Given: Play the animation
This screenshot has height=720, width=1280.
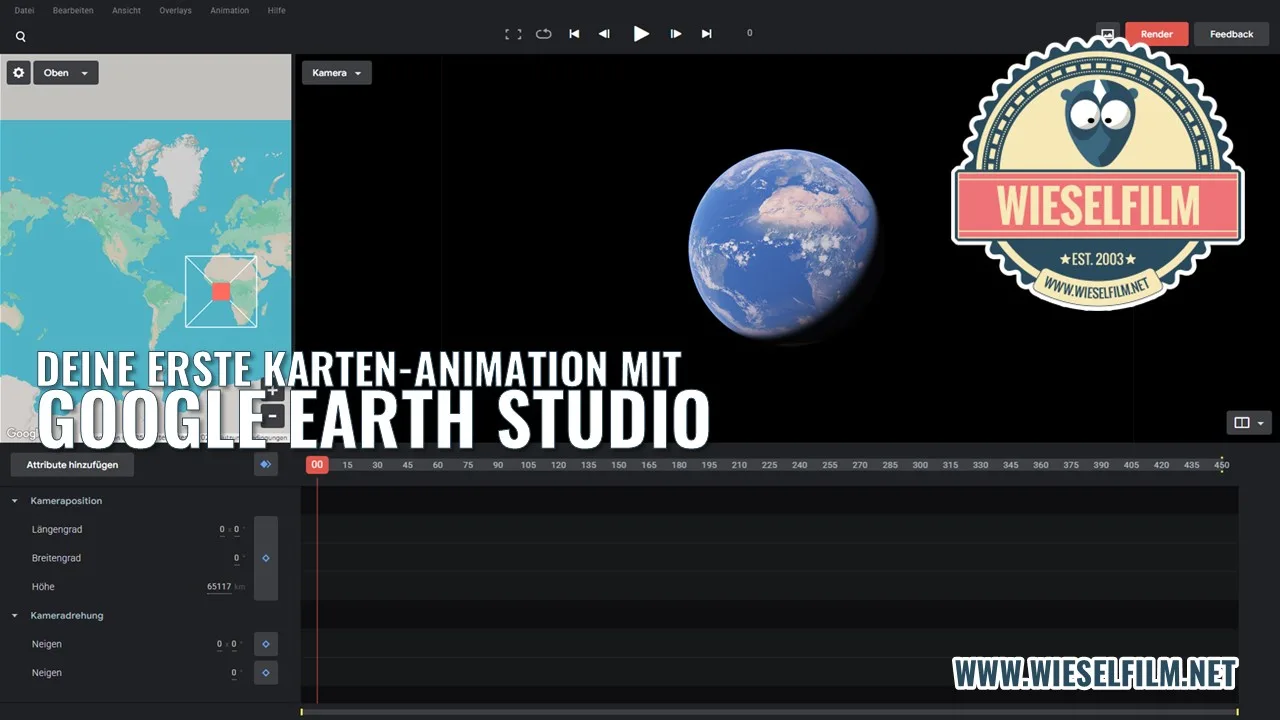Looking at the screenshot, I should tap(641, 34).
